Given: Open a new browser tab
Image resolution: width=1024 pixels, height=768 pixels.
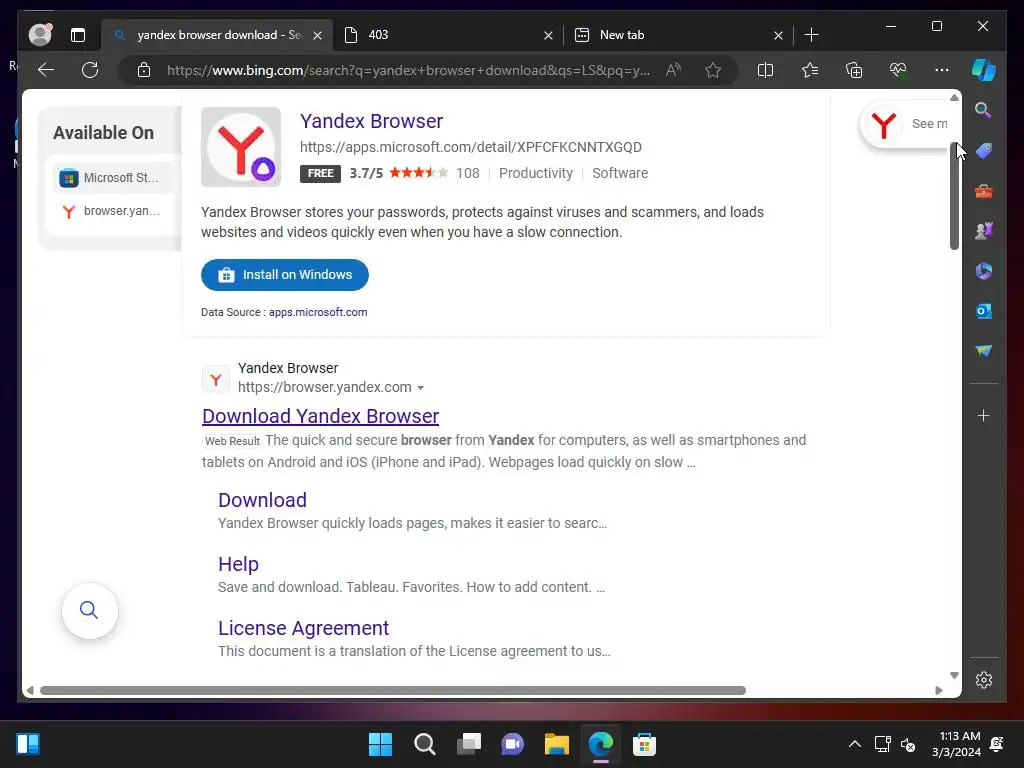Looking at the screenshot, I should click(x=811, y=35).
